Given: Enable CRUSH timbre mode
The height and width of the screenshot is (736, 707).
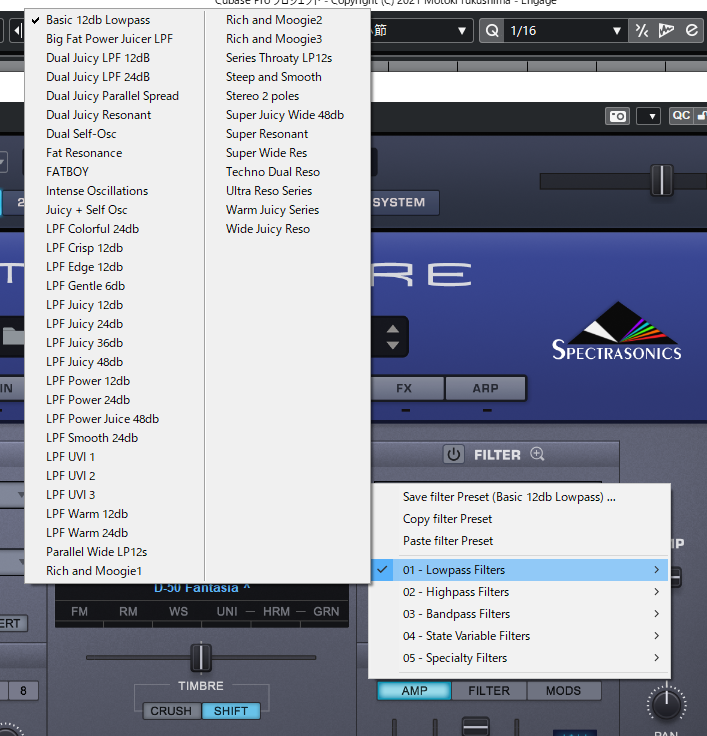Looking at the screenshot, I should [171, 711].
